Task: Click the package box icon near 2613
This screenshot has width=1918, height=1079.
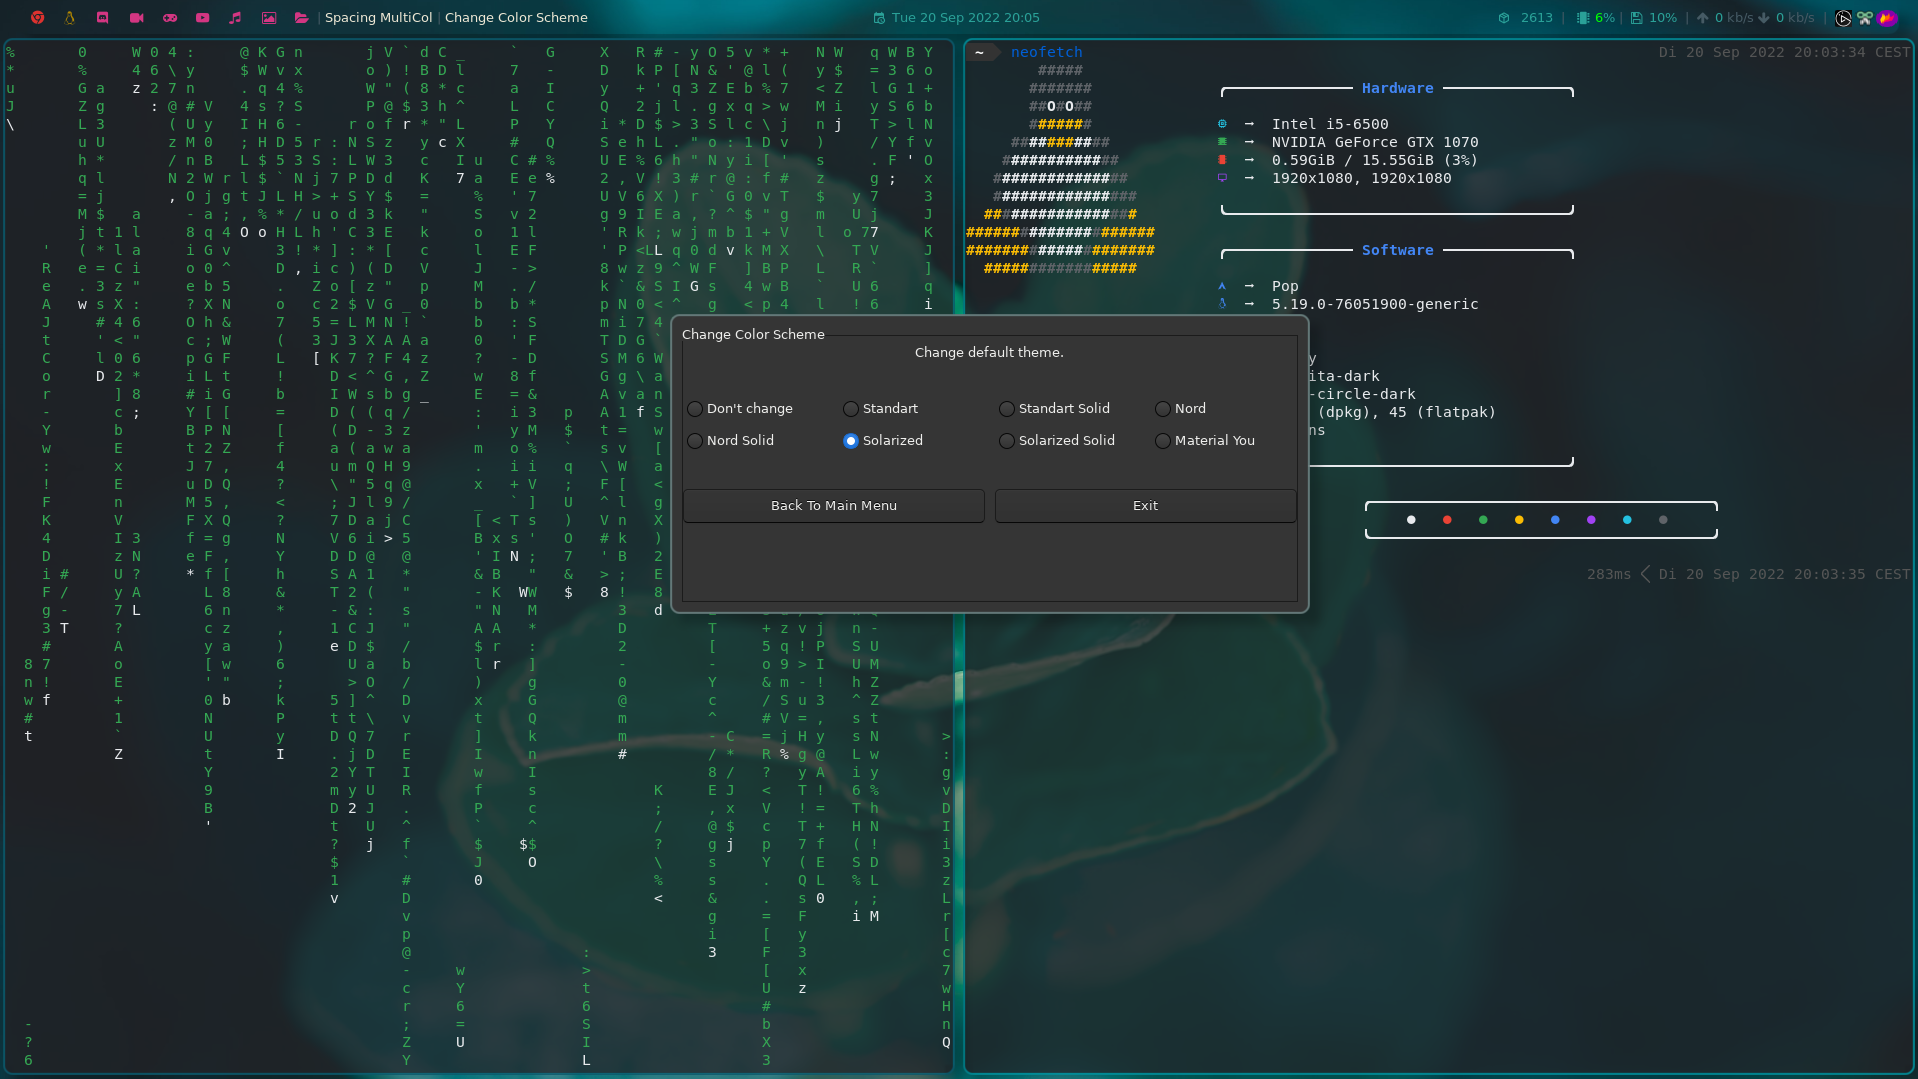Action: point(1504,18)
